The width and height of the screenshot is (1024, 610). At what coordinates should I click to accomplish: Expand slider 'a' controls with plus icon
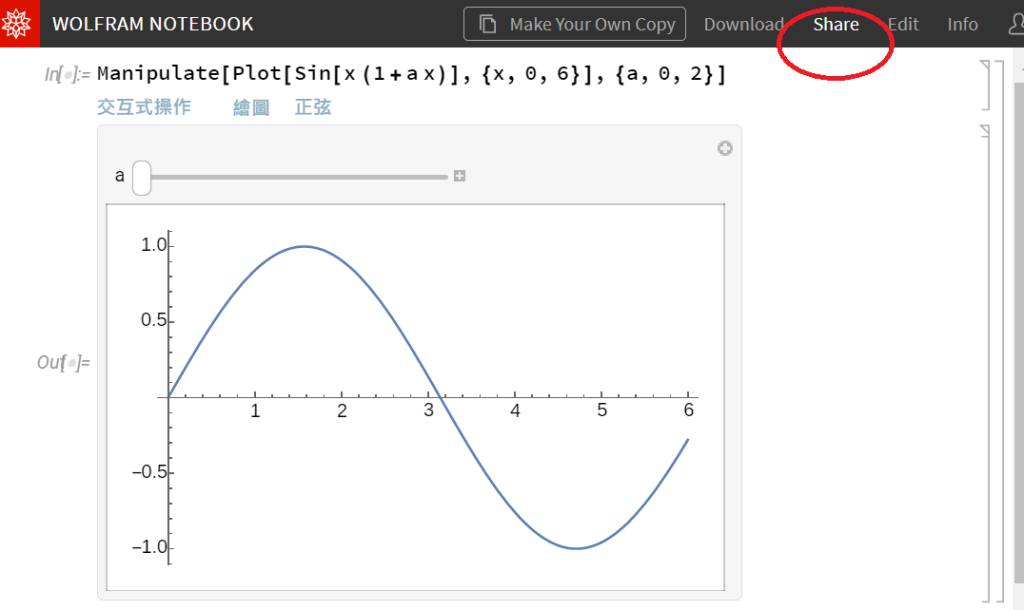[x=460, y=177]
